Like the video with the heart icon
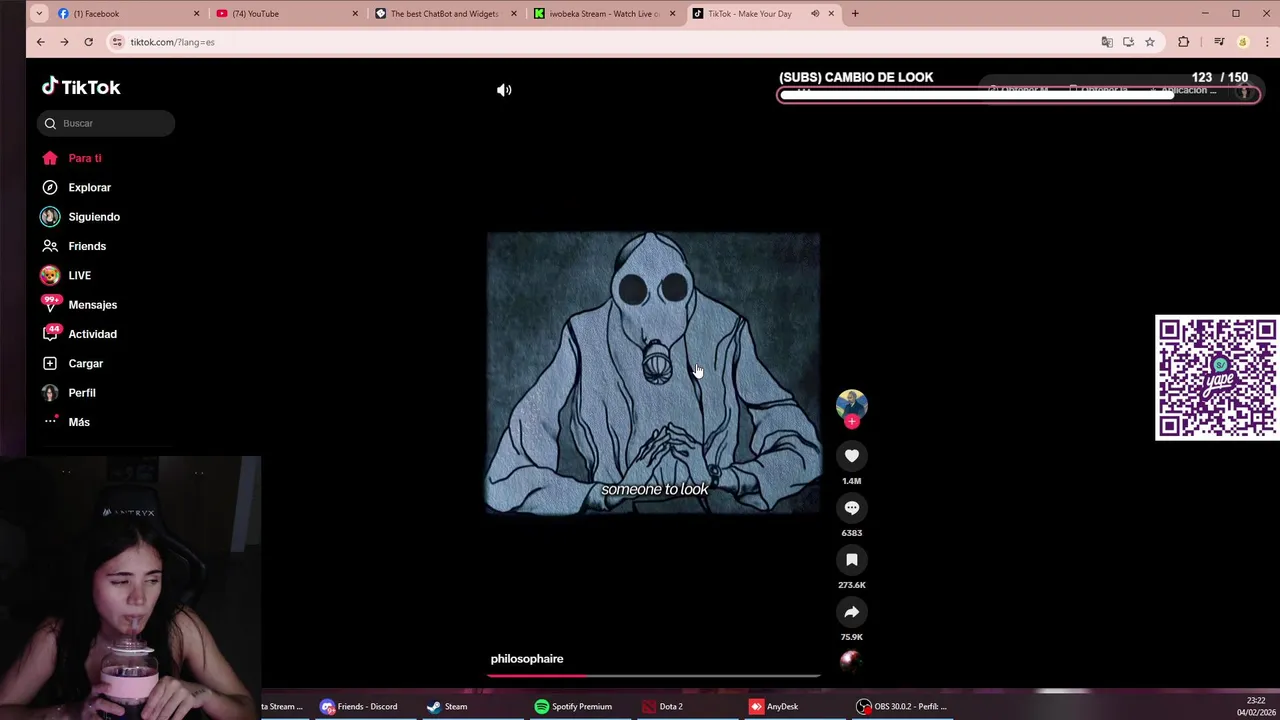Screen dimensions: 1280x720 pos(852,456)
